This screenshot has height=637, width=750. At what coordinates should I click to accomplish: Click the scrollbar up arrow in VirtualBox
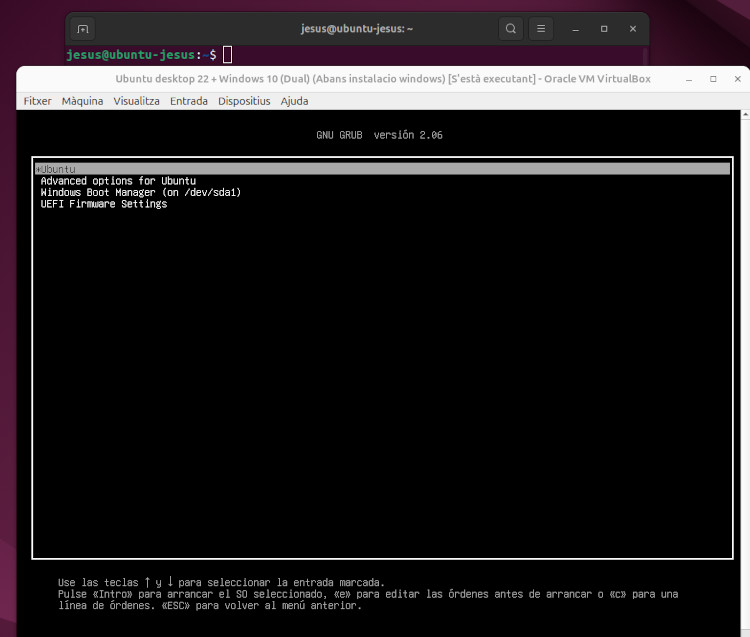tap(746, 115)
